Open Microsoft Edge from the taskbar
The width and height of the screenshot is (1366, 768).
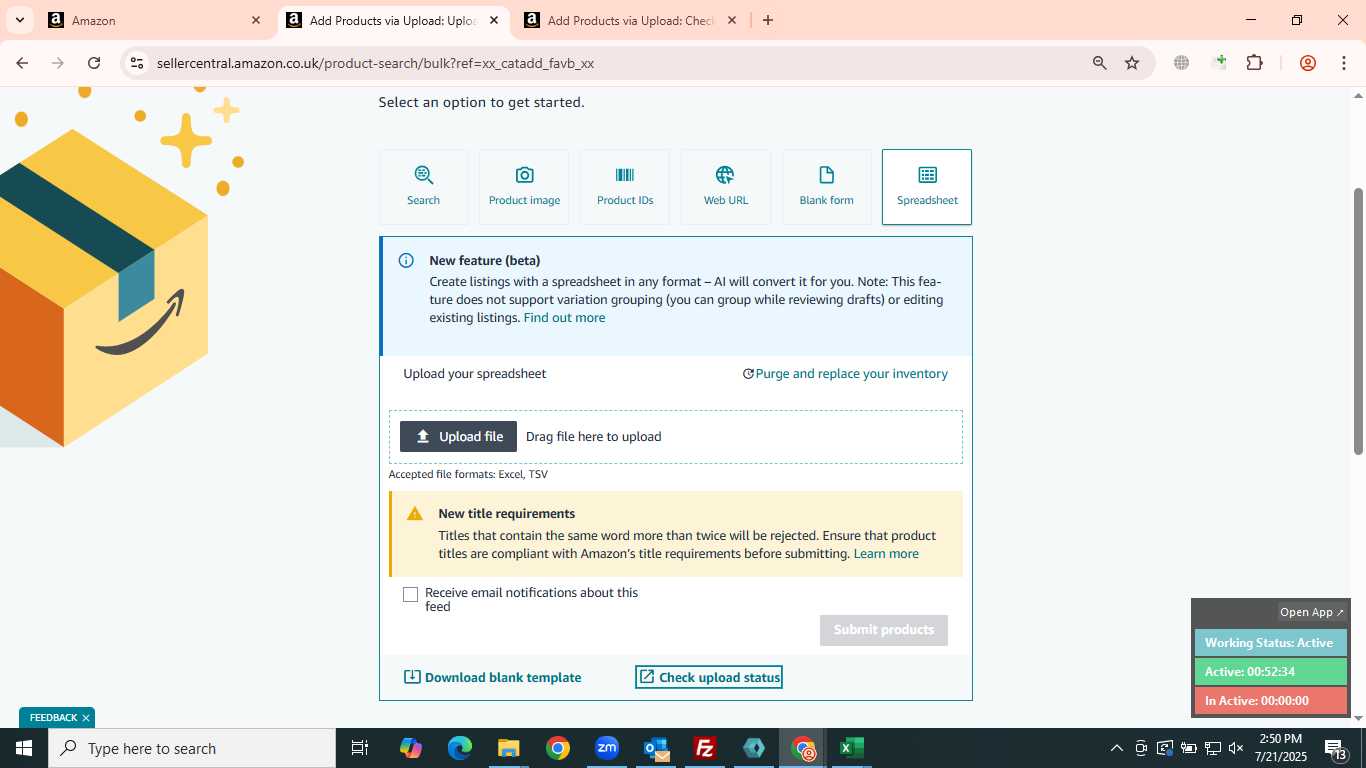460,748
